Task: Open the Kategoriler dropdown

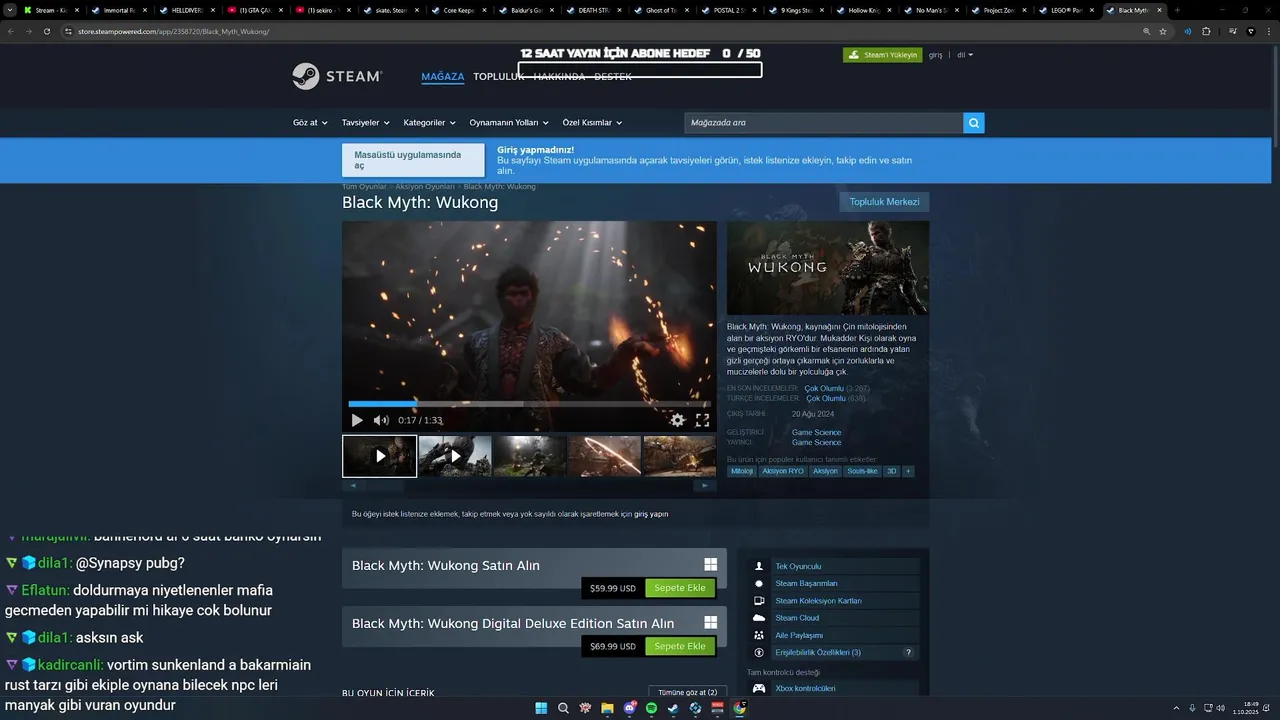Action: [429, 123]
